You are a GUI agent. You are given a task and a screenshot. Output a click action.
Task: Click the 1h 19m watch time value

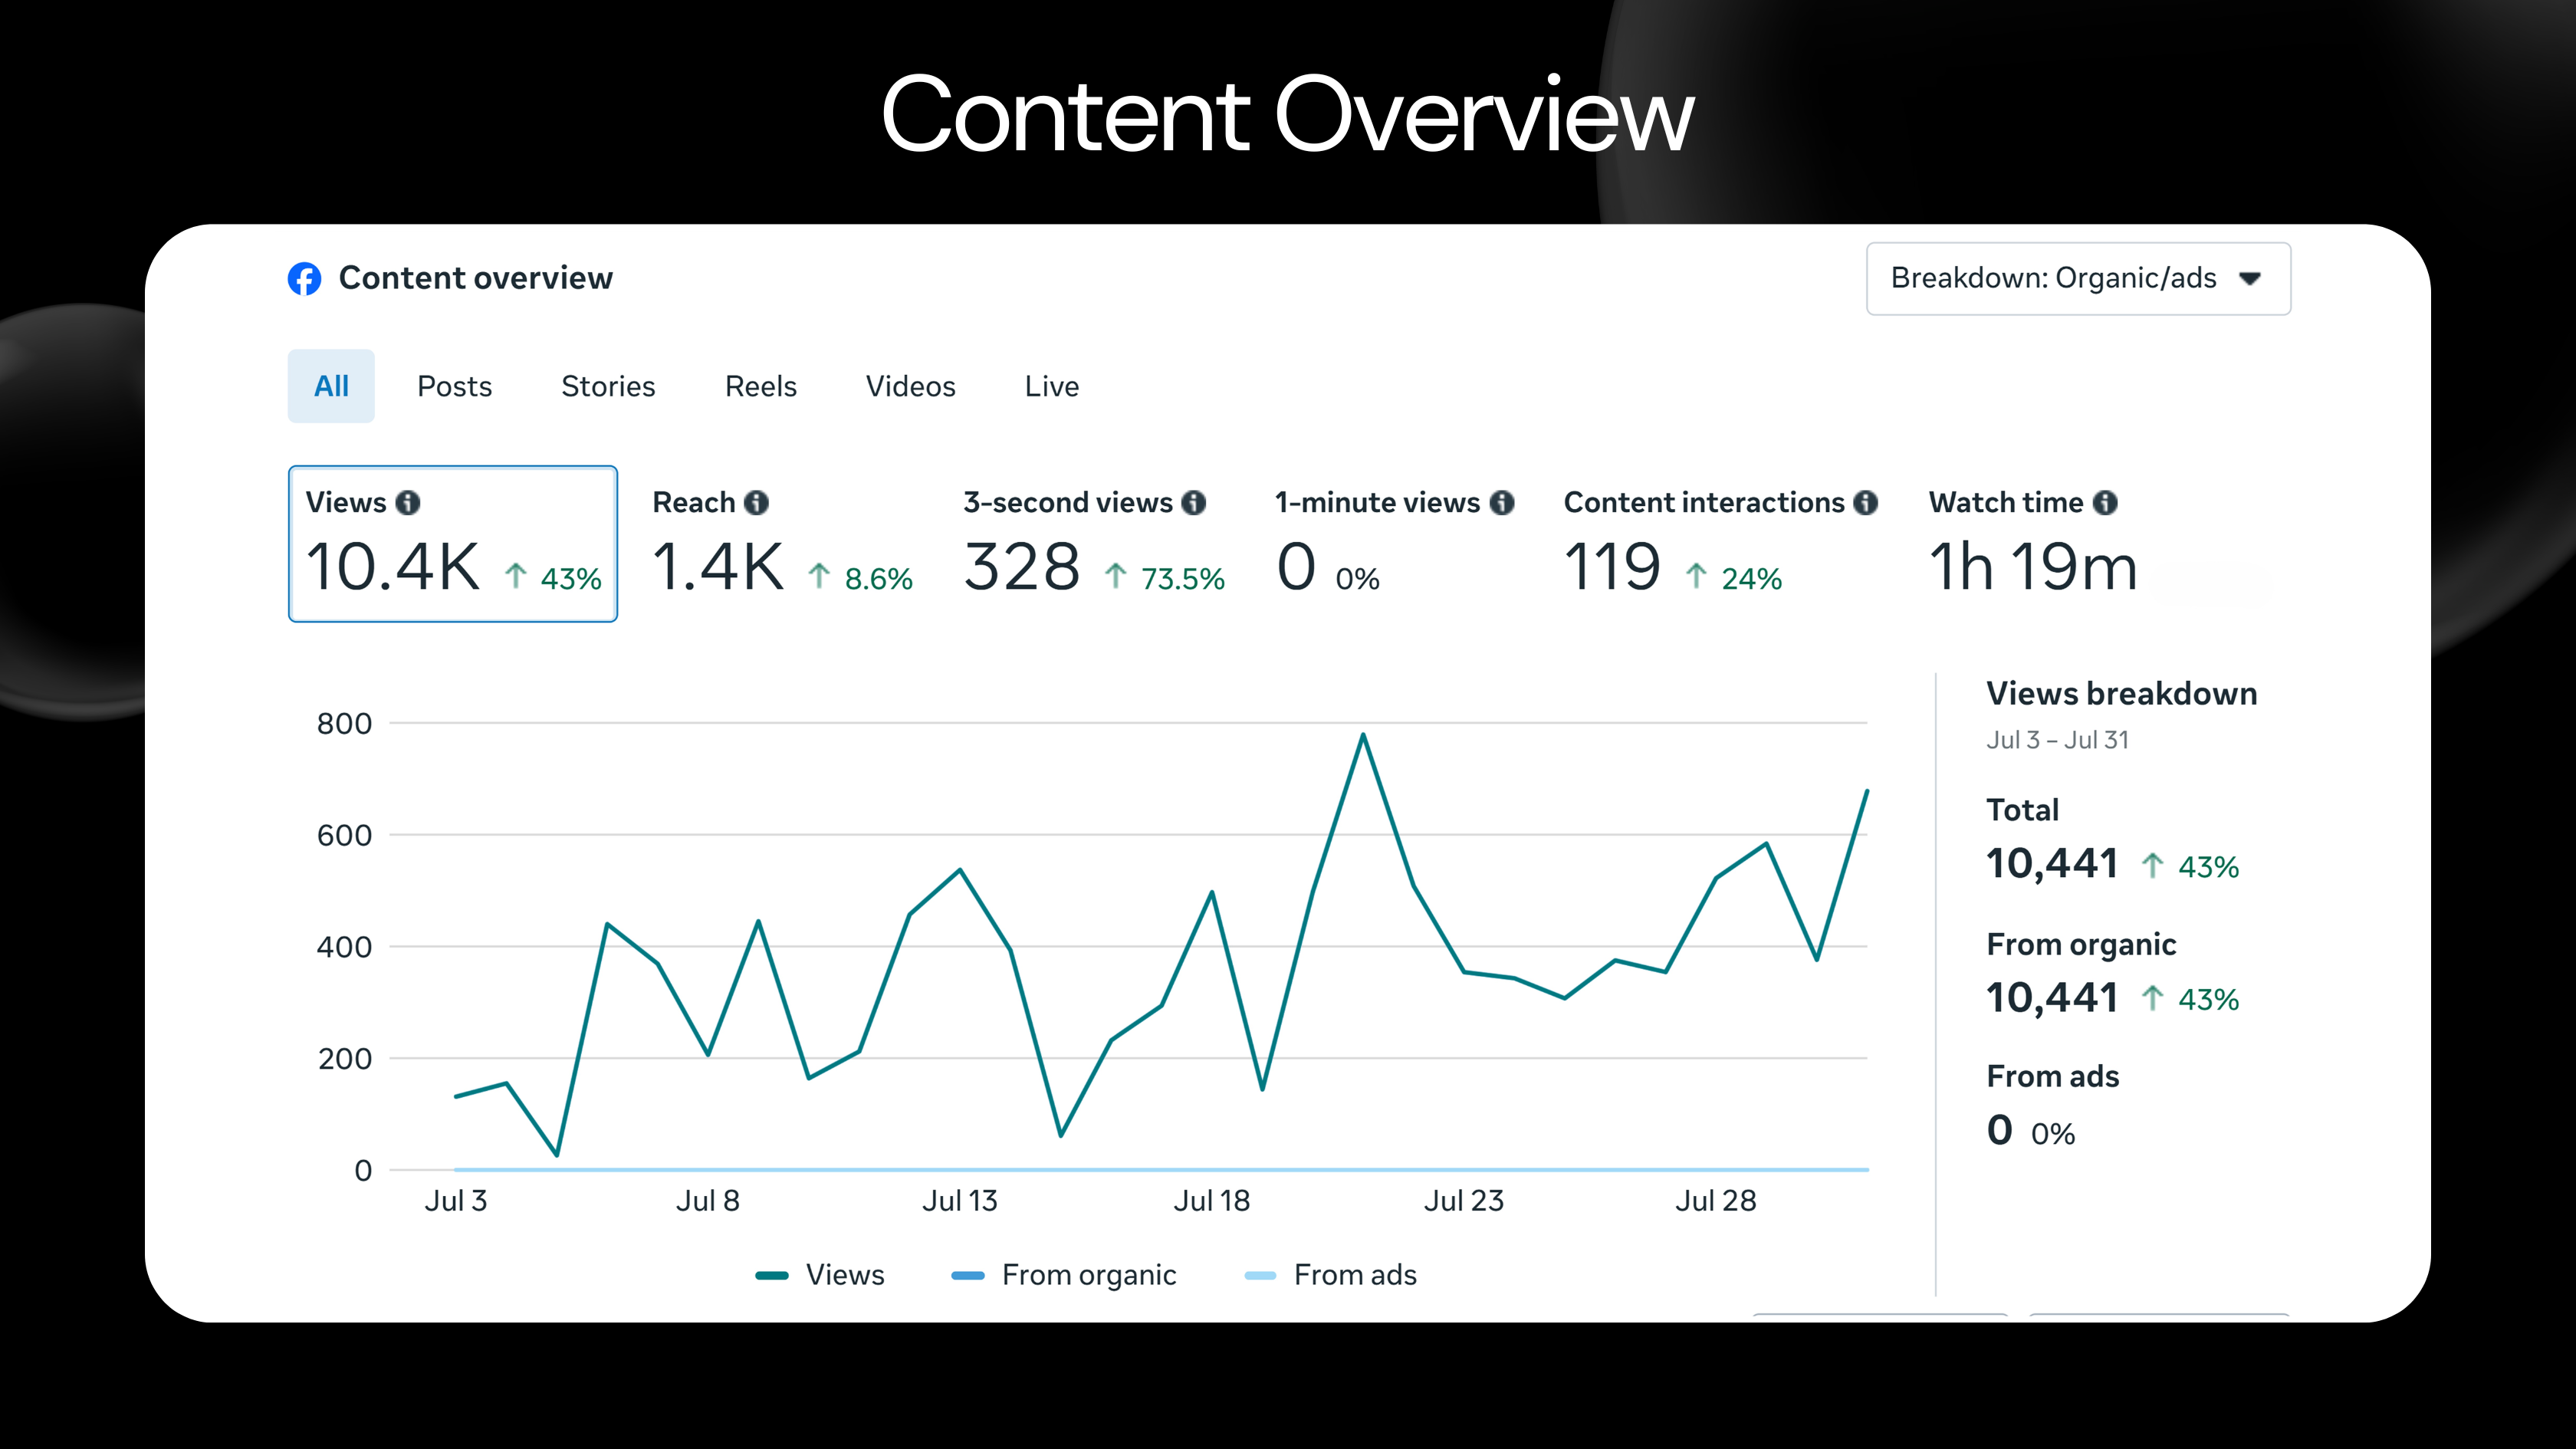coord(2033,567)
